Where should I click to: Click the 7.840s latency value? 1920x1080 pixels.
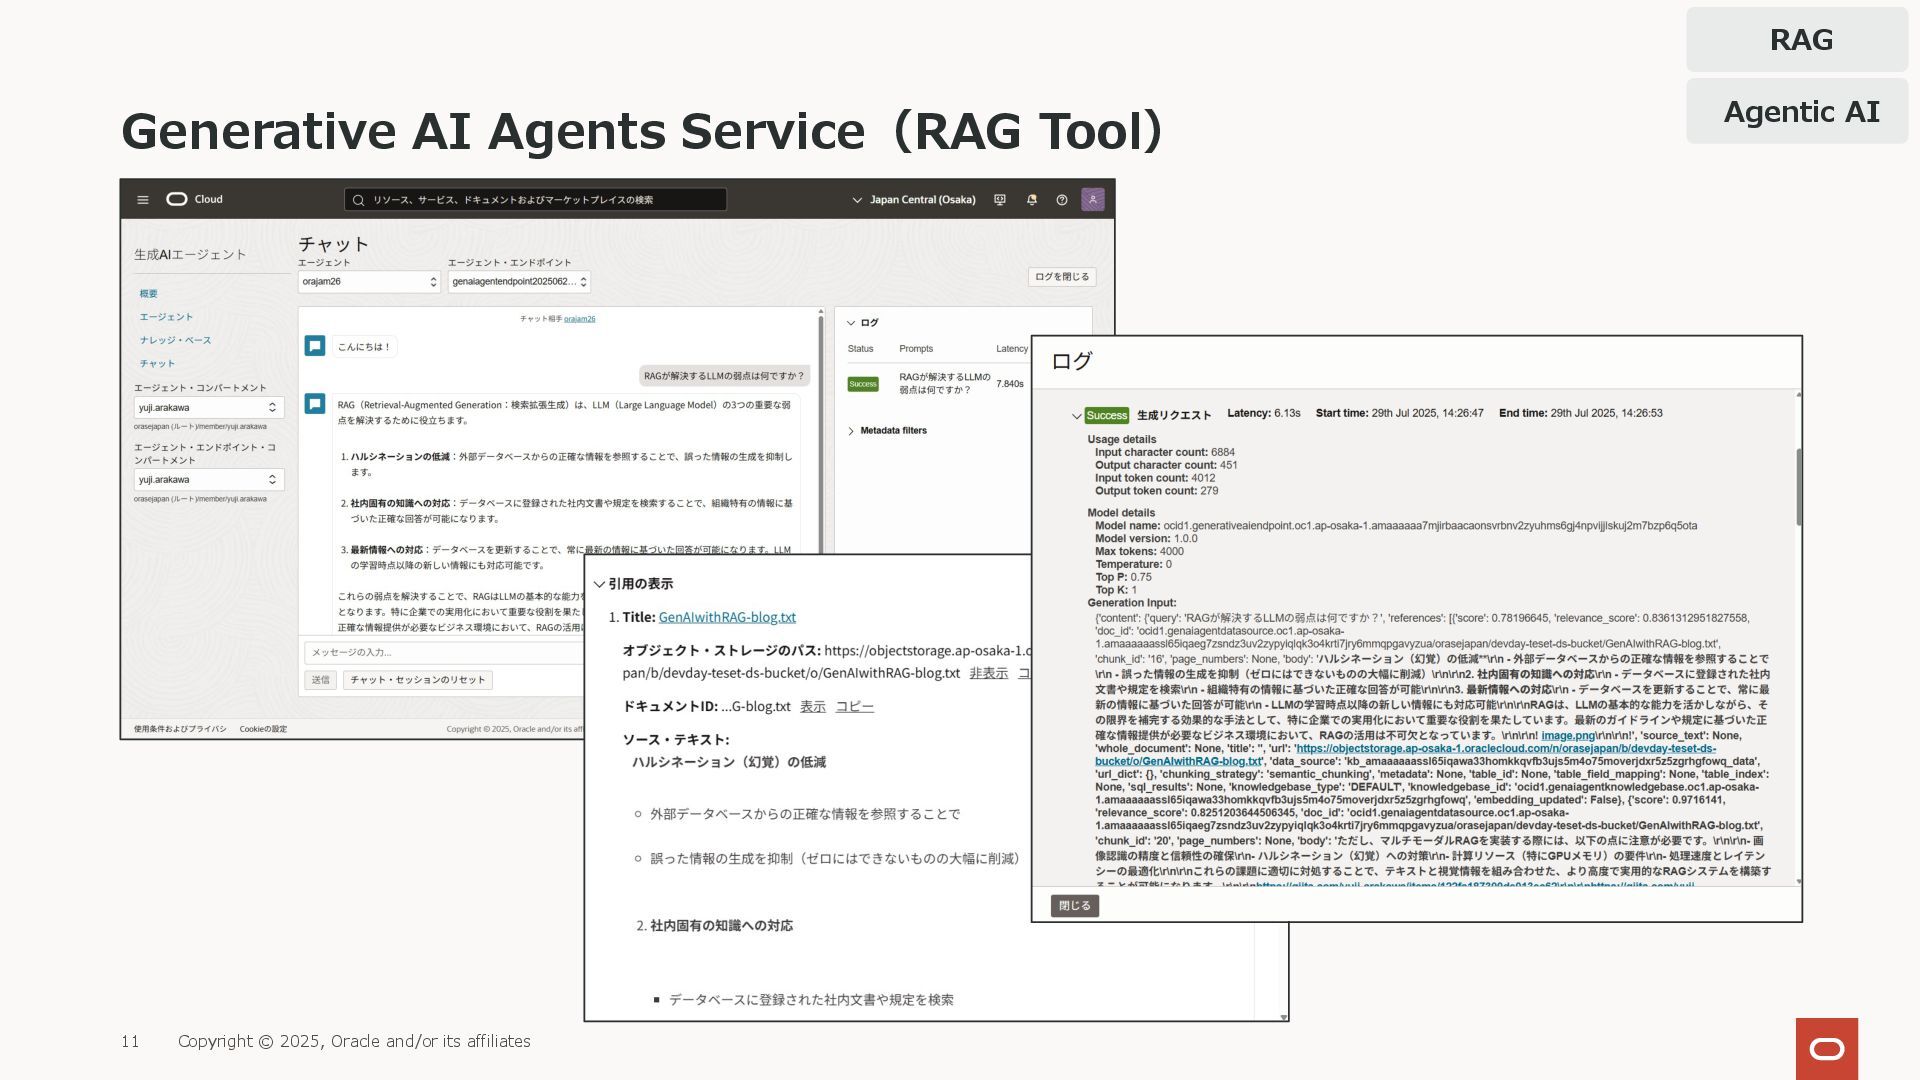tap(1010, 384)
